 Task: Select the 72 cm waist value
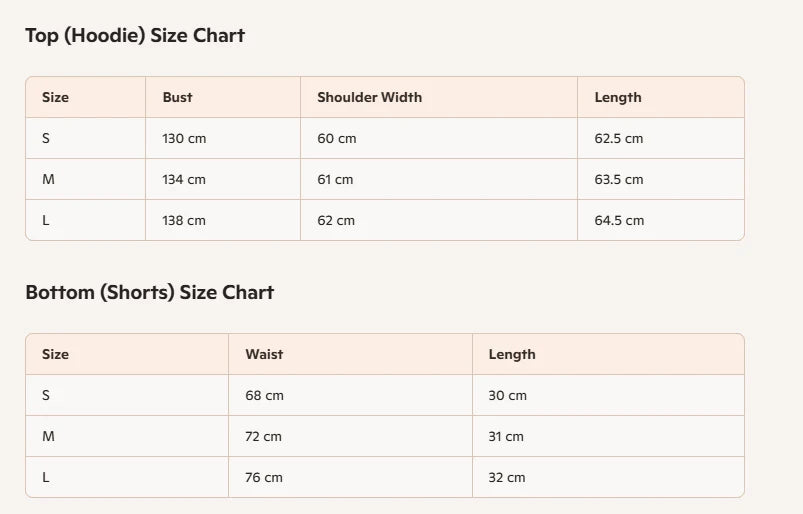(x=263, y=437)
